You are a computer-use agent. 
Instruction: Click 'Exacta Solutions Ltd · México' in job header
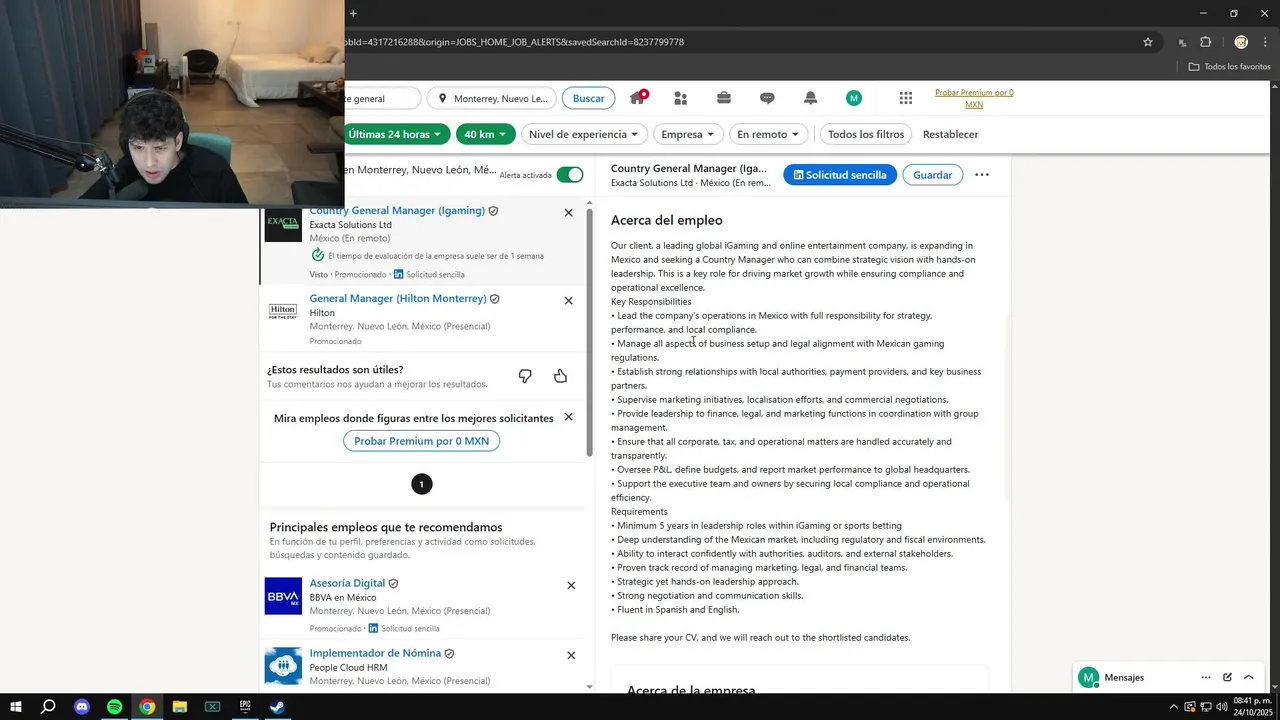[x=691, y=183]
